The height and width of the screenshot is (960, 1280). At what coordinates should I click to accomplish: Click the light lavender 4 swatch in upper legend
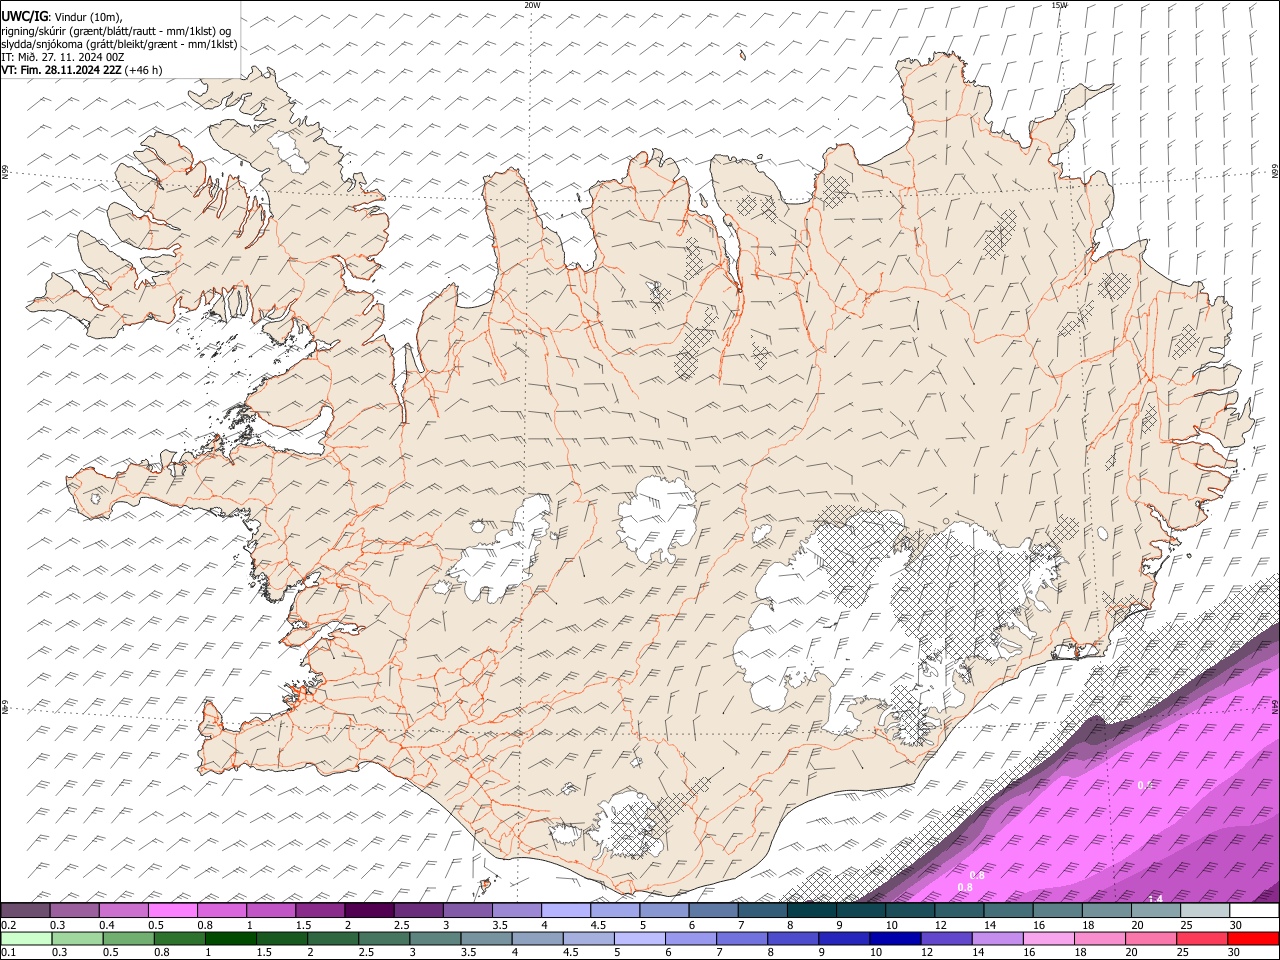click(x=566, y=911)
